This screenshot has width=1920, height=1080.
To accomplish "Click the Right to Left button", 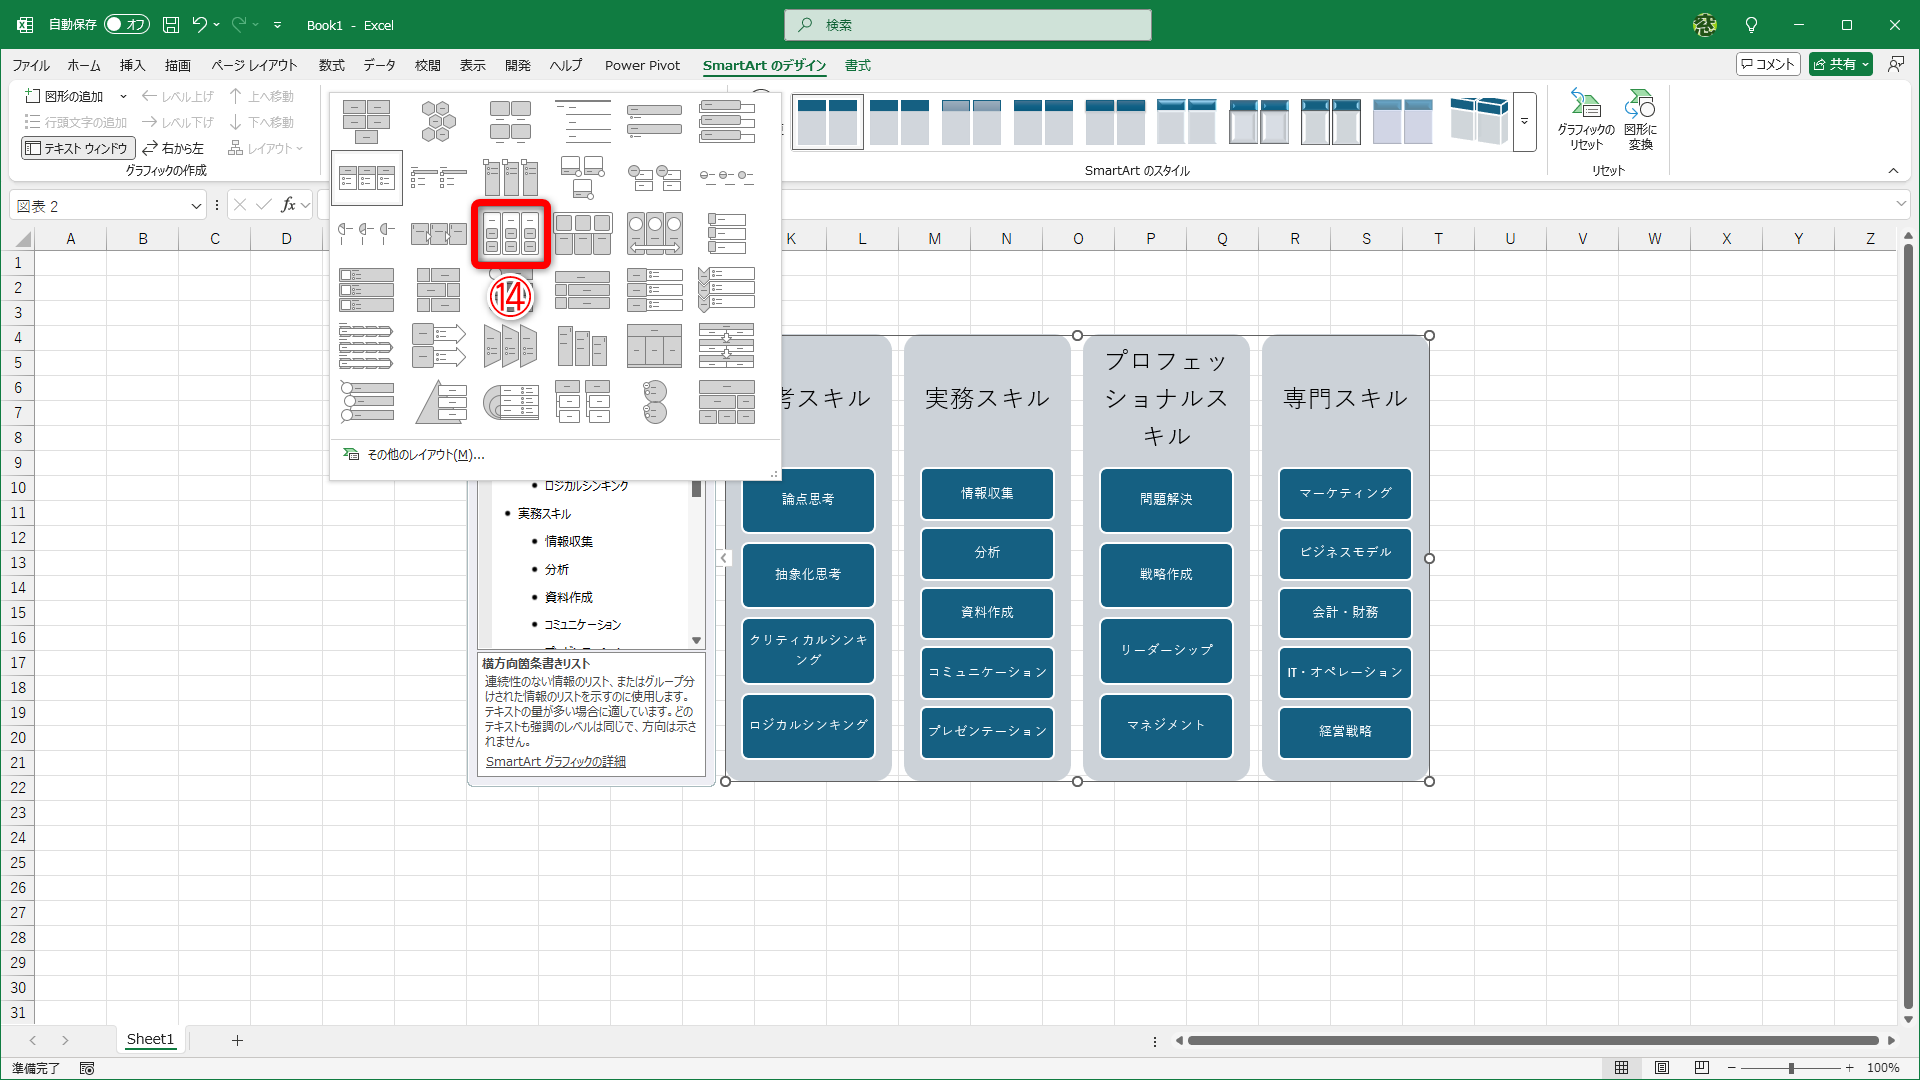I will (173, 148).
